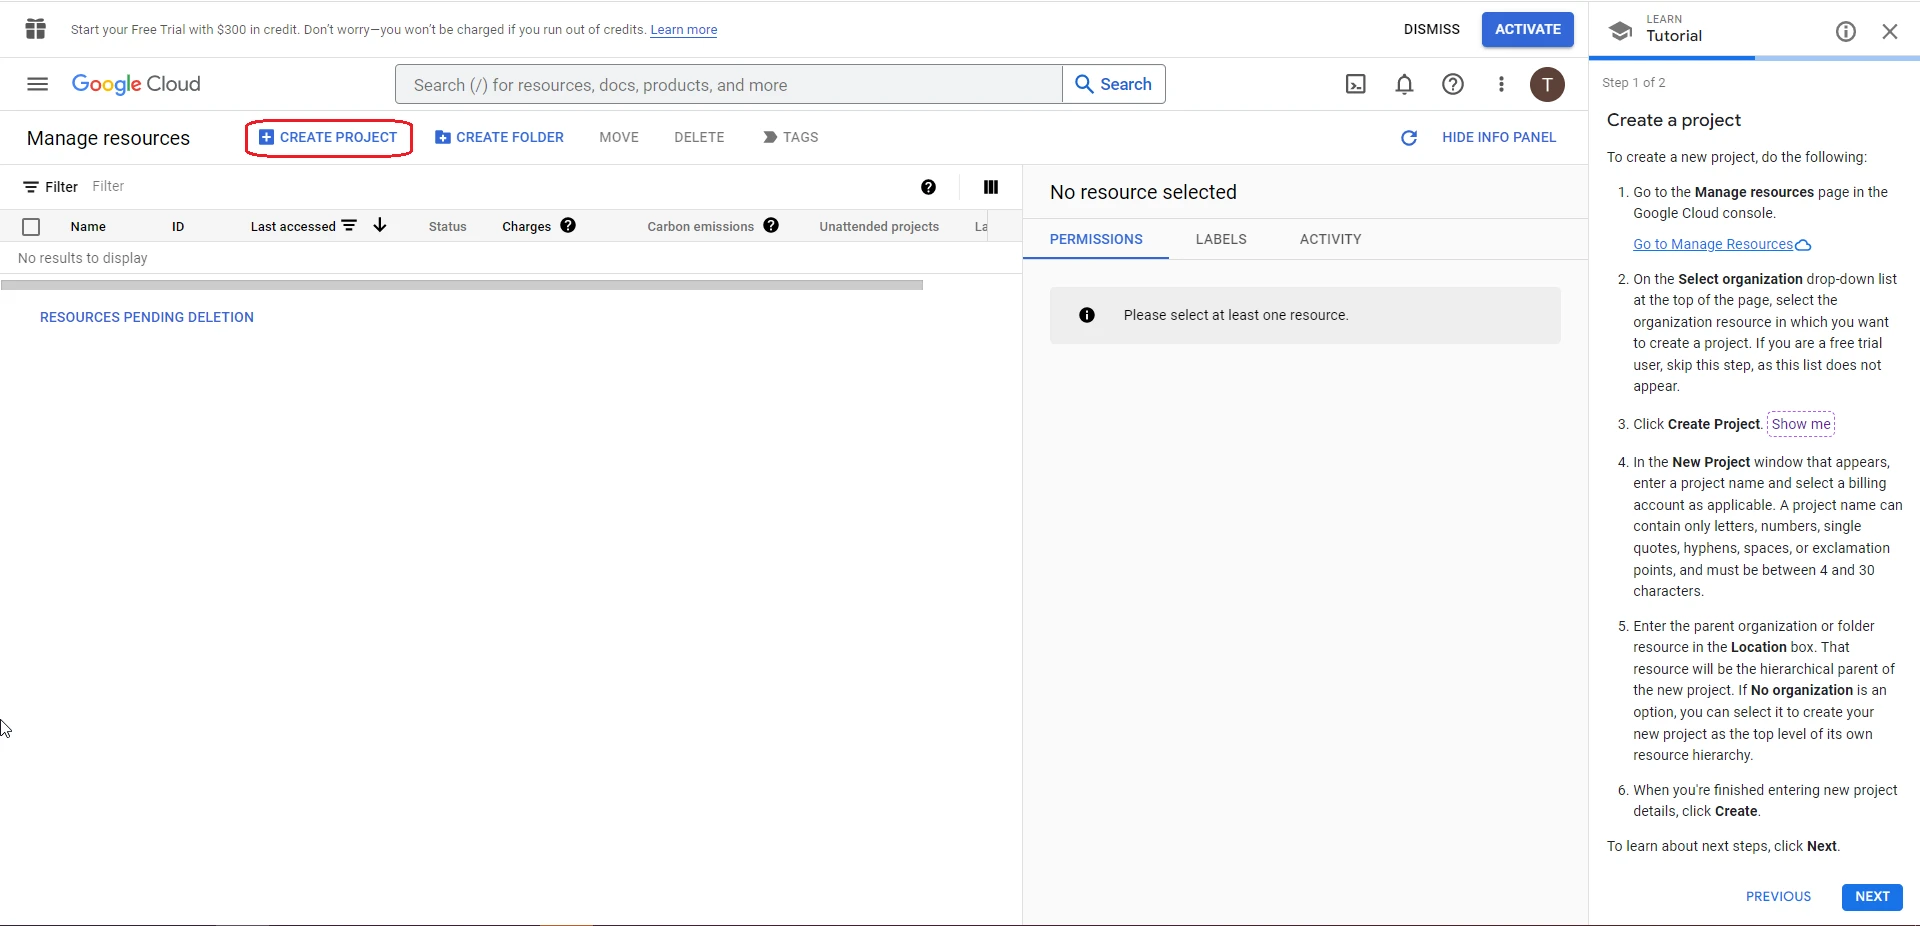Click the Delete button
1920x926 pixels.
pos(699,137)
